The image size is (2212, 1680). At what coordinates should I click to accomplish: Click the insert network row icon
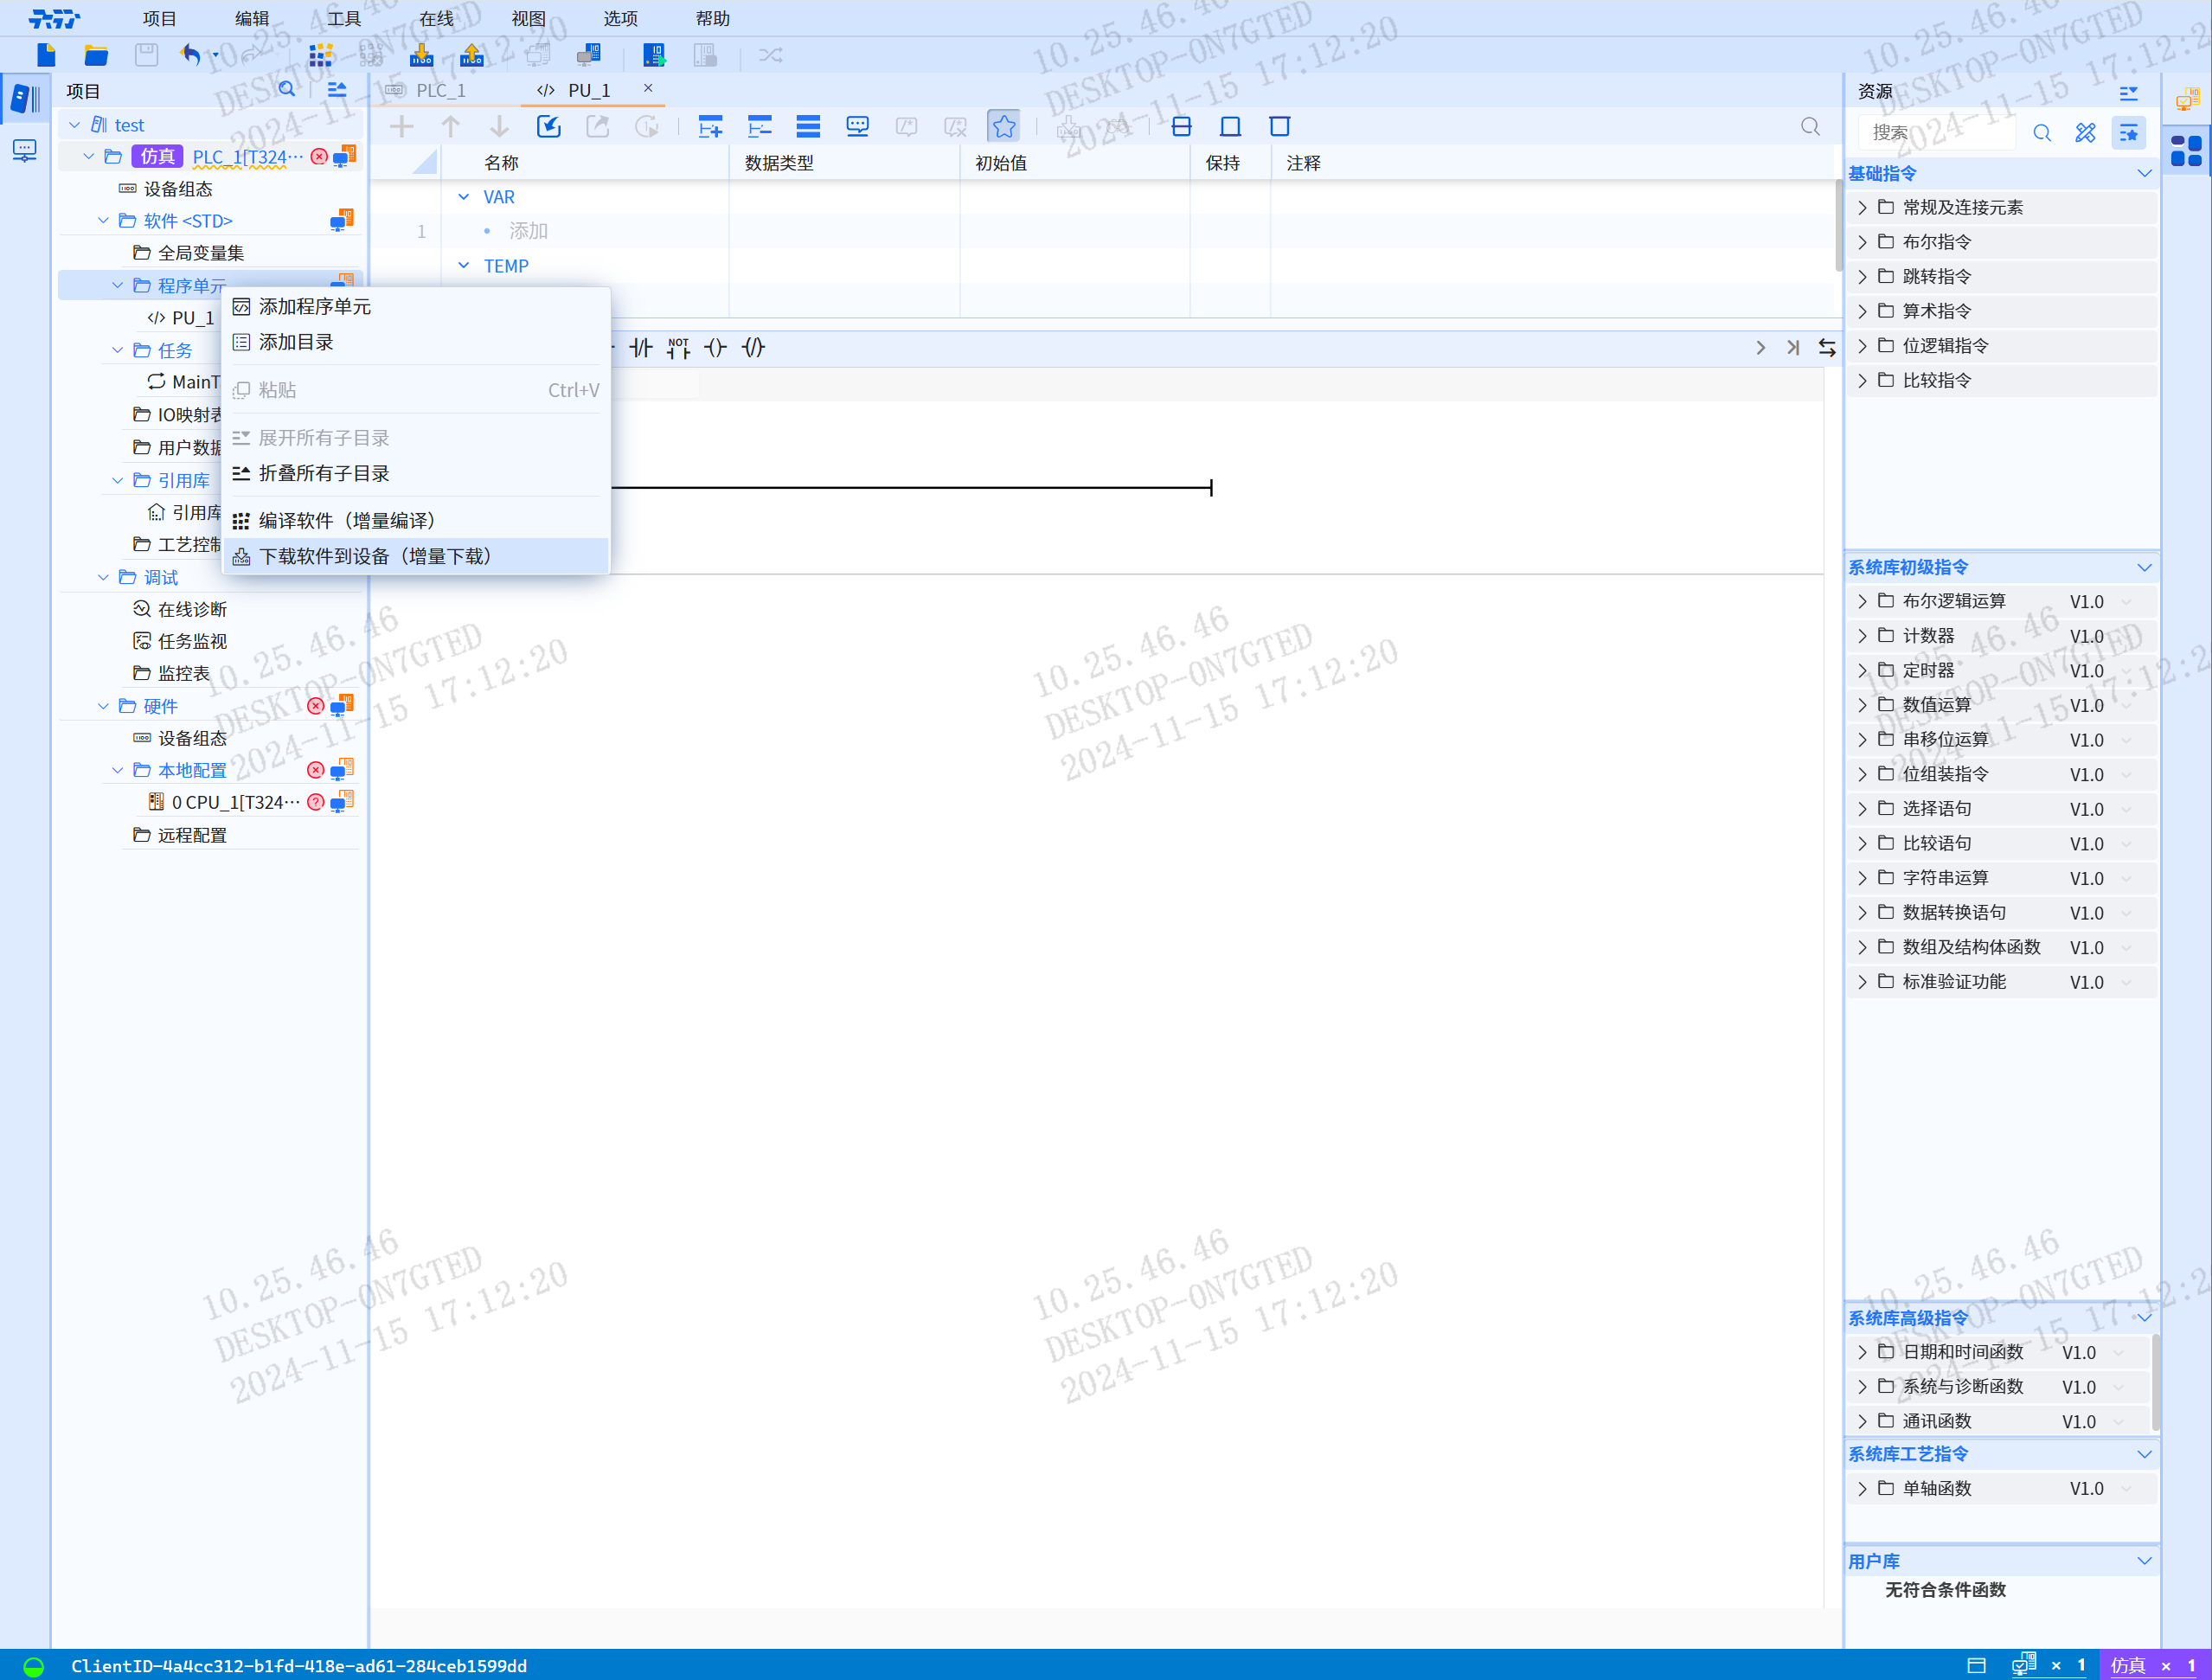click(710, 127)
